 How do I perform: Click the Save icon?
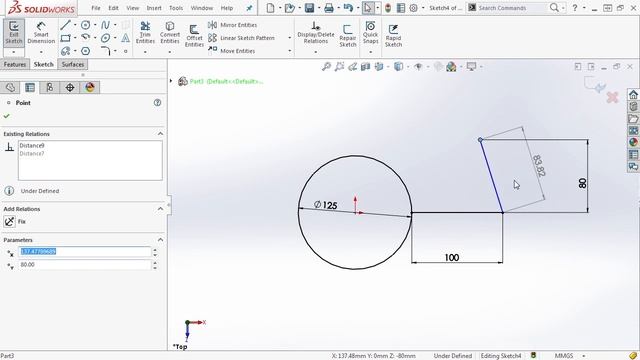(309, 8)
